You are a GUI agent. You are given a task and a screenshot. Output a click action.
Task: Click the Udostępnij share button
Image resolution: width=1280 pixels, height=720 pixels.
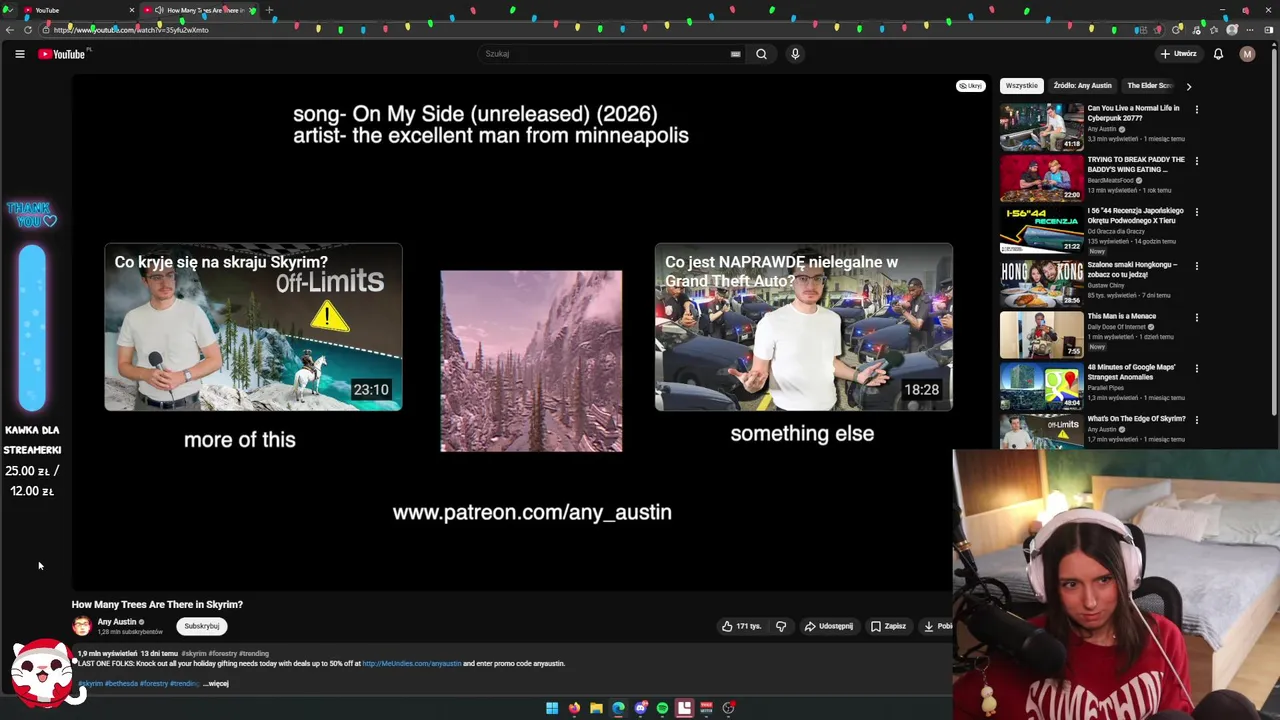829,626
